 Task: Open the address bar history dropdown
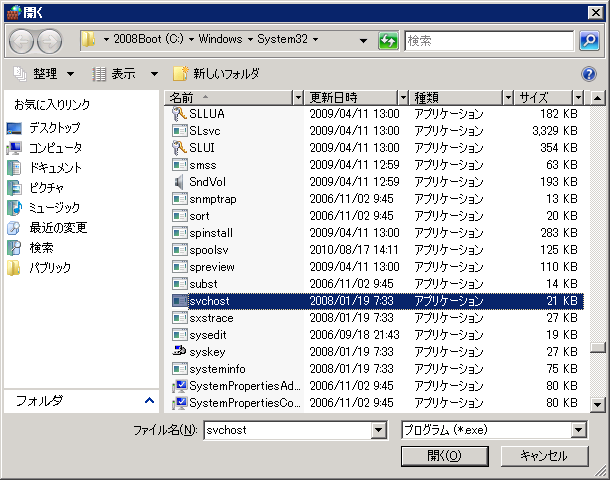click(x=363, y=40)
